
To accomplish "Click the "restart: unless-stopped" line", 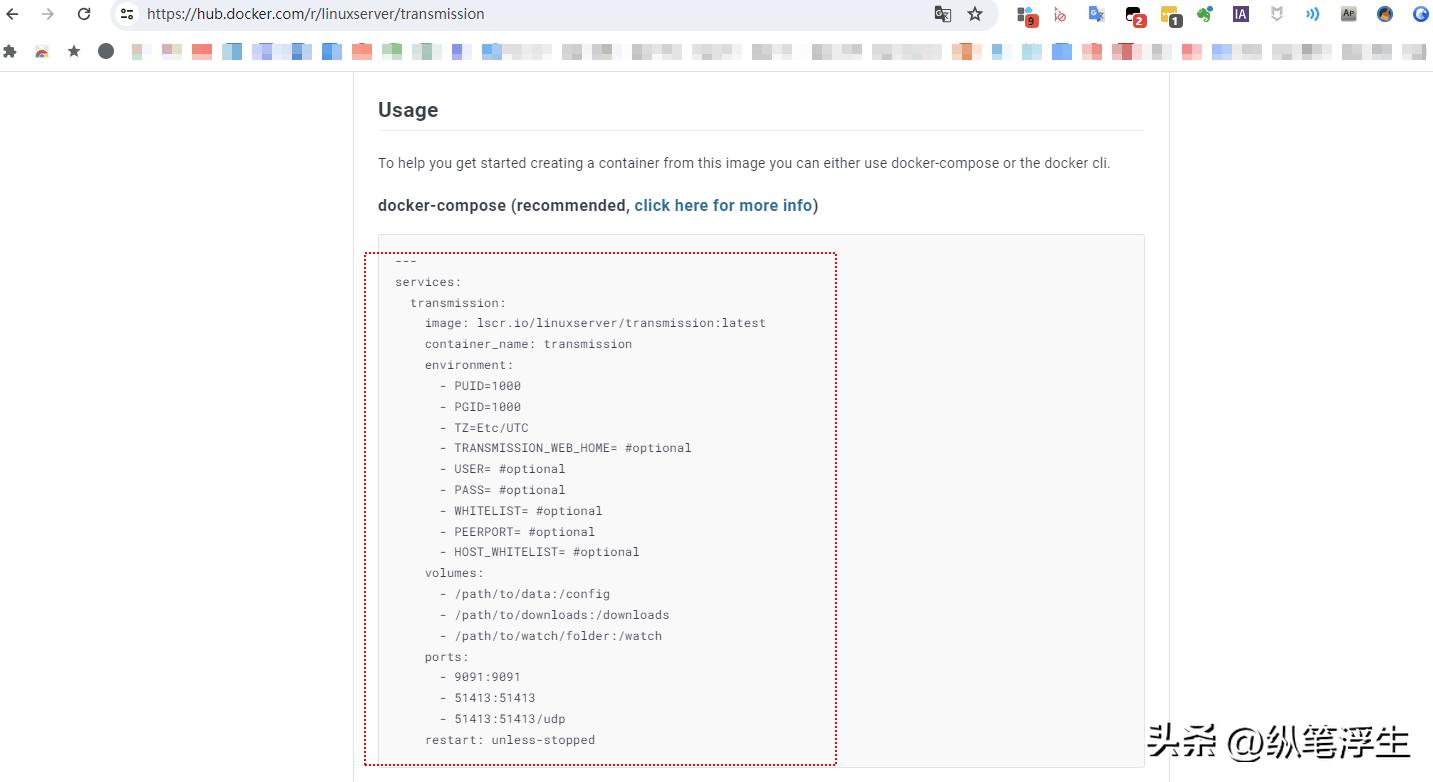I will click(x=510, y=740).
